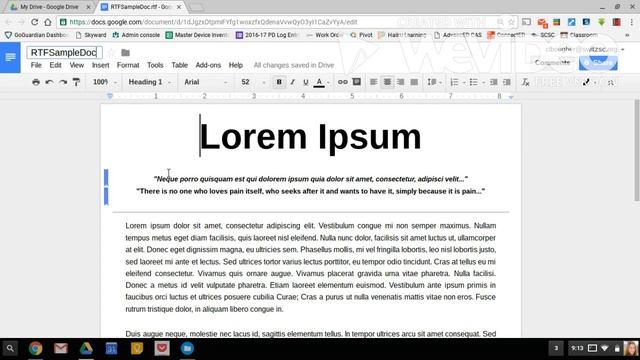Open the numbered list style dropdown arrow
The width and height of the screenshot is (640, 360).
(x=464, y=82)
